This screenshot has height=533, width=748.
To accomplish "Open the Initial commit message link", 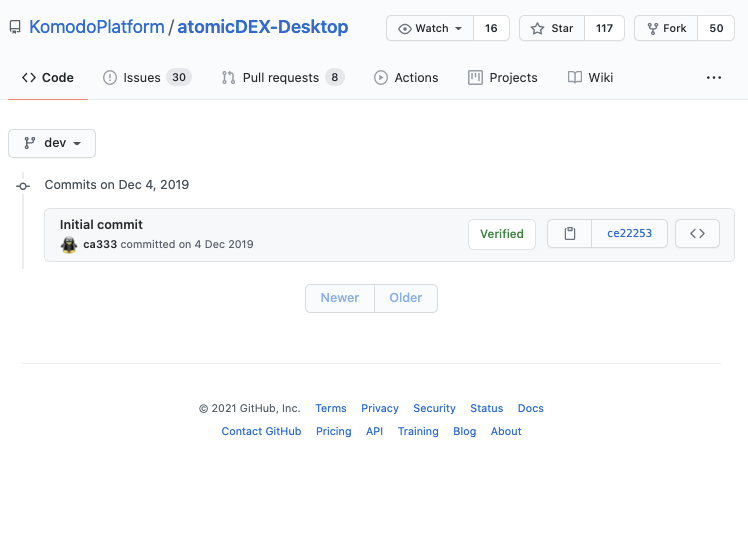I will tap(101, 224).
